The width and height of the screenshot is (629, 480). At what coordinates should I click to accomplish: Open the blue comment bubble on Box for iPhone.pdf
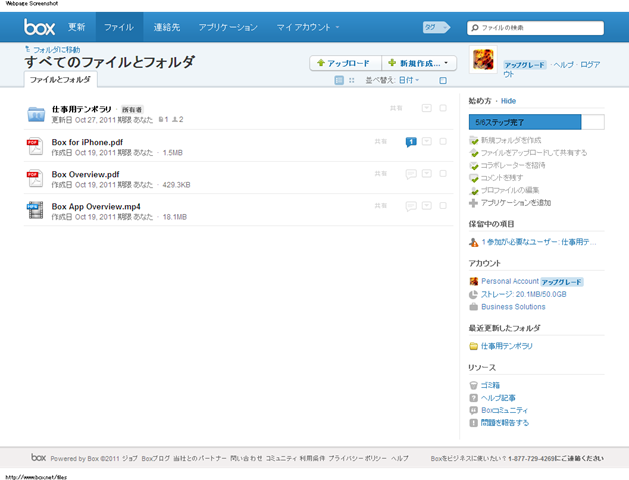[x=410, y=142]
